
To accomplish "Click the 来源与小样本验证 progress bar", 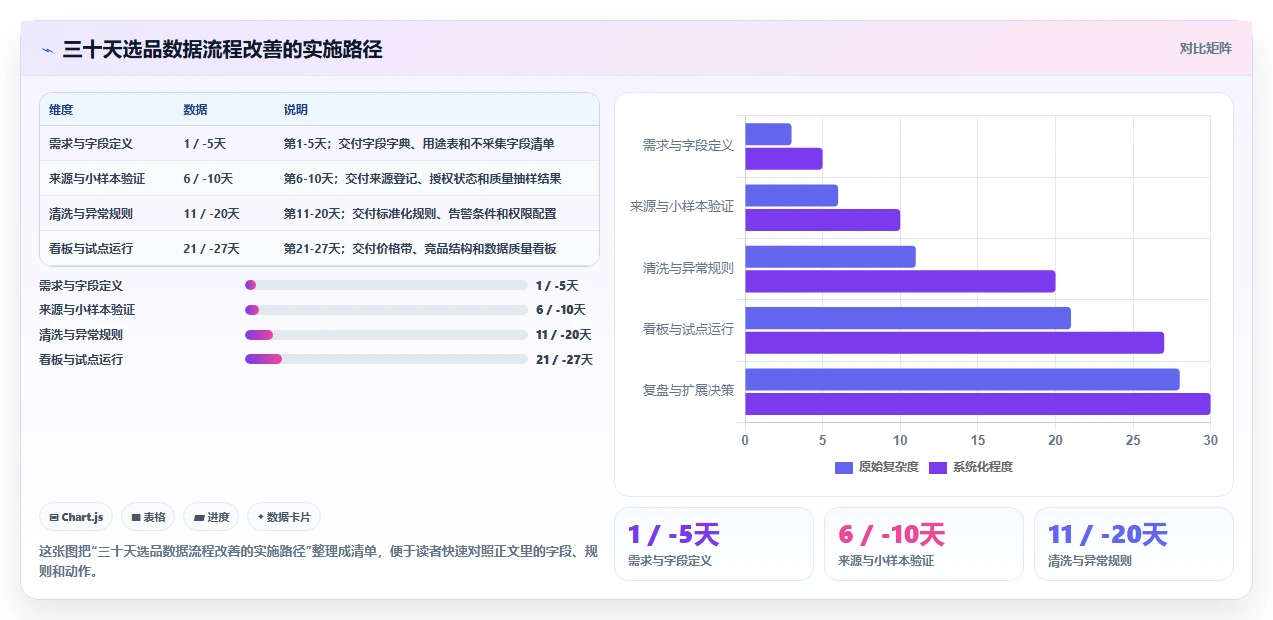I will click(x=386, y=310).
